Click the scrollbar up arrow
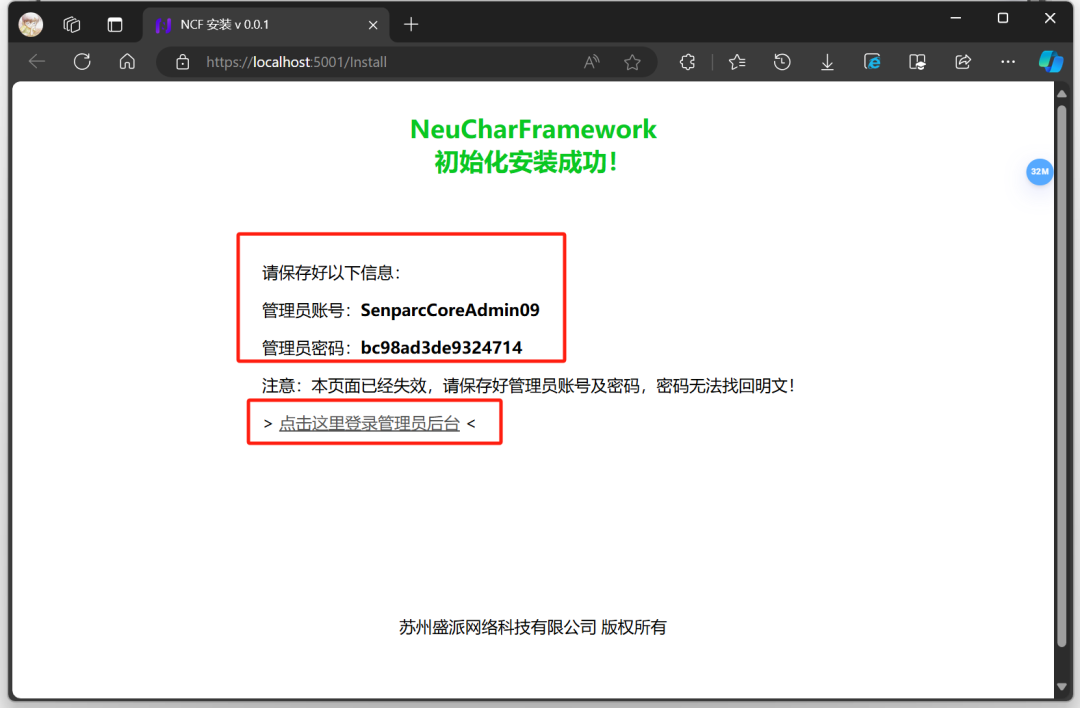 1061,94
